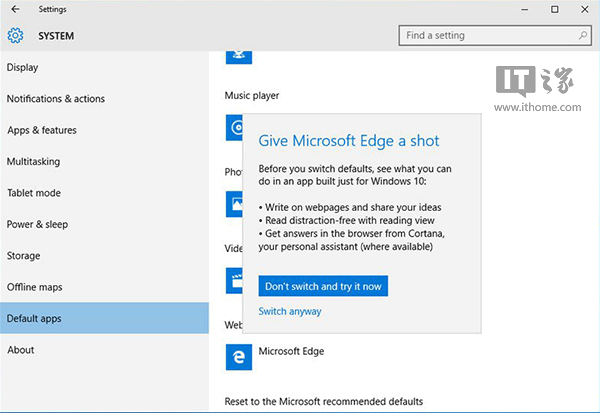Go to Offline maps
Screen dimensions: 600x413
click(104, 287)
